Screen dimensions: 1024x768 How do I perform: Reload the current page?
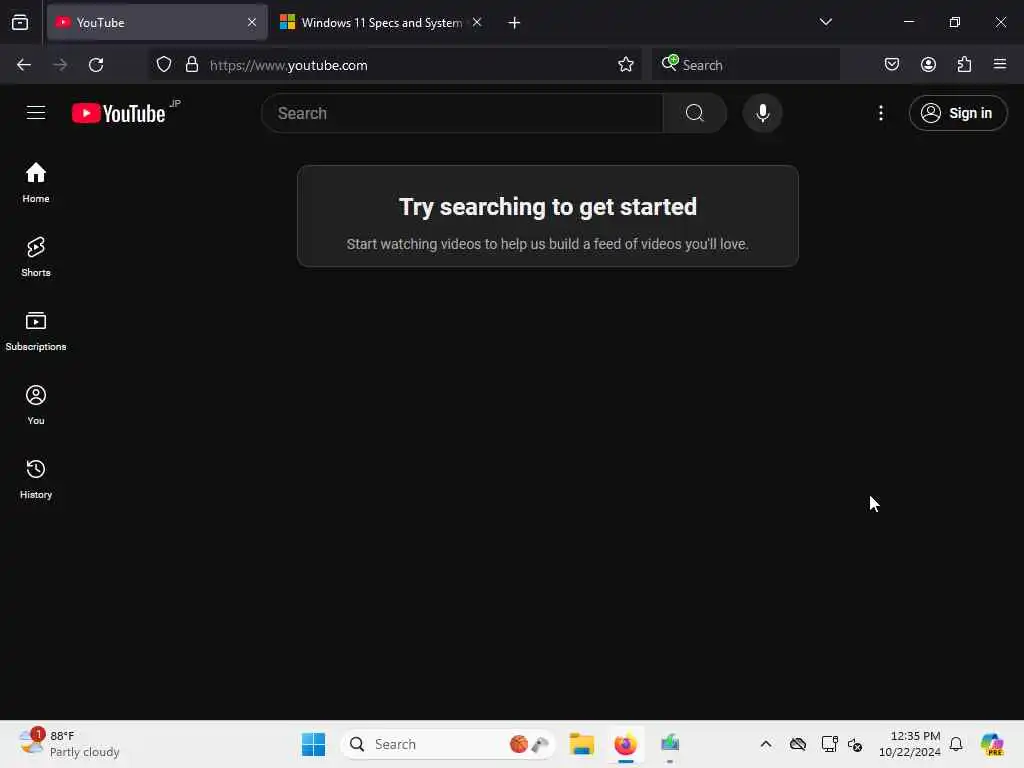(x=96, y=65)
